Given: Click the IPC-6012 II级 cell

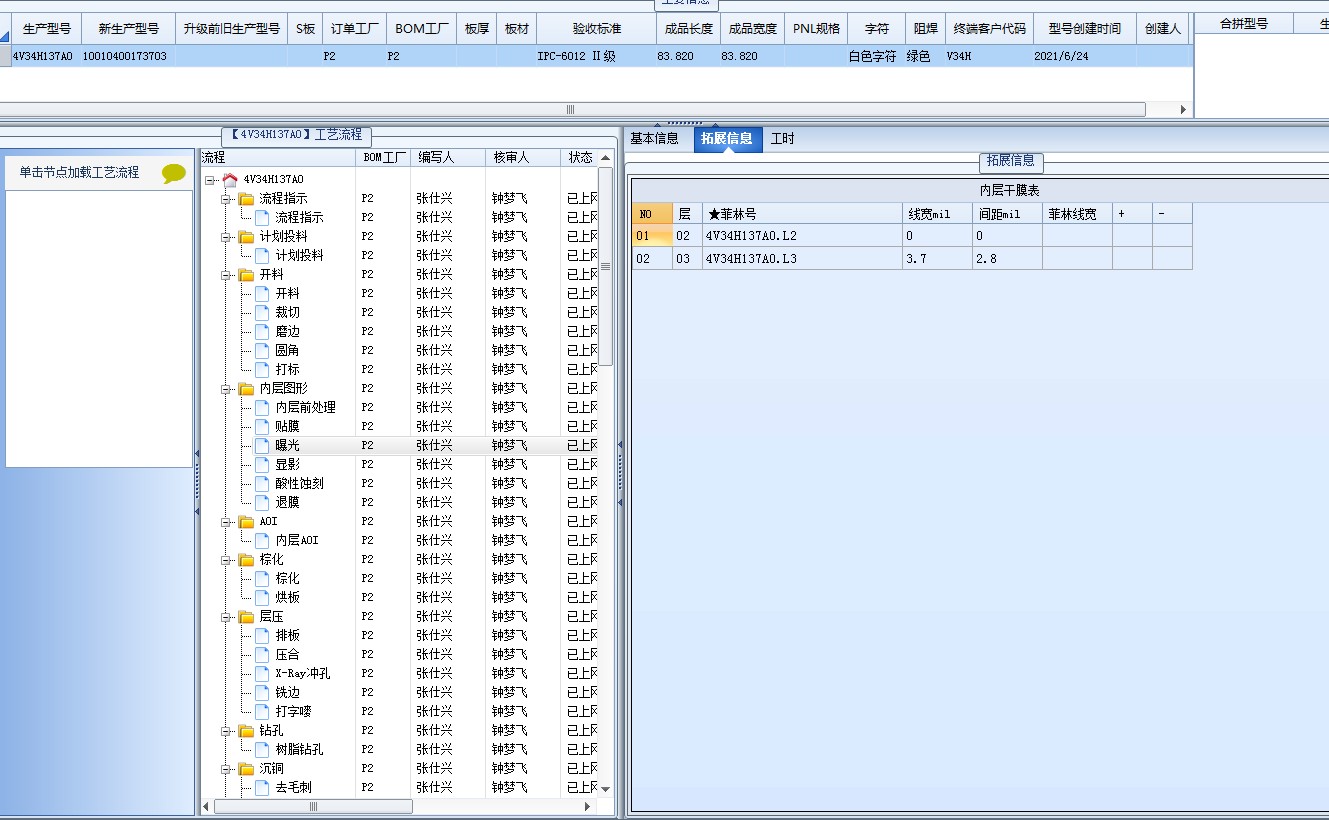Looking at the screenshot, I should (597, 56).
